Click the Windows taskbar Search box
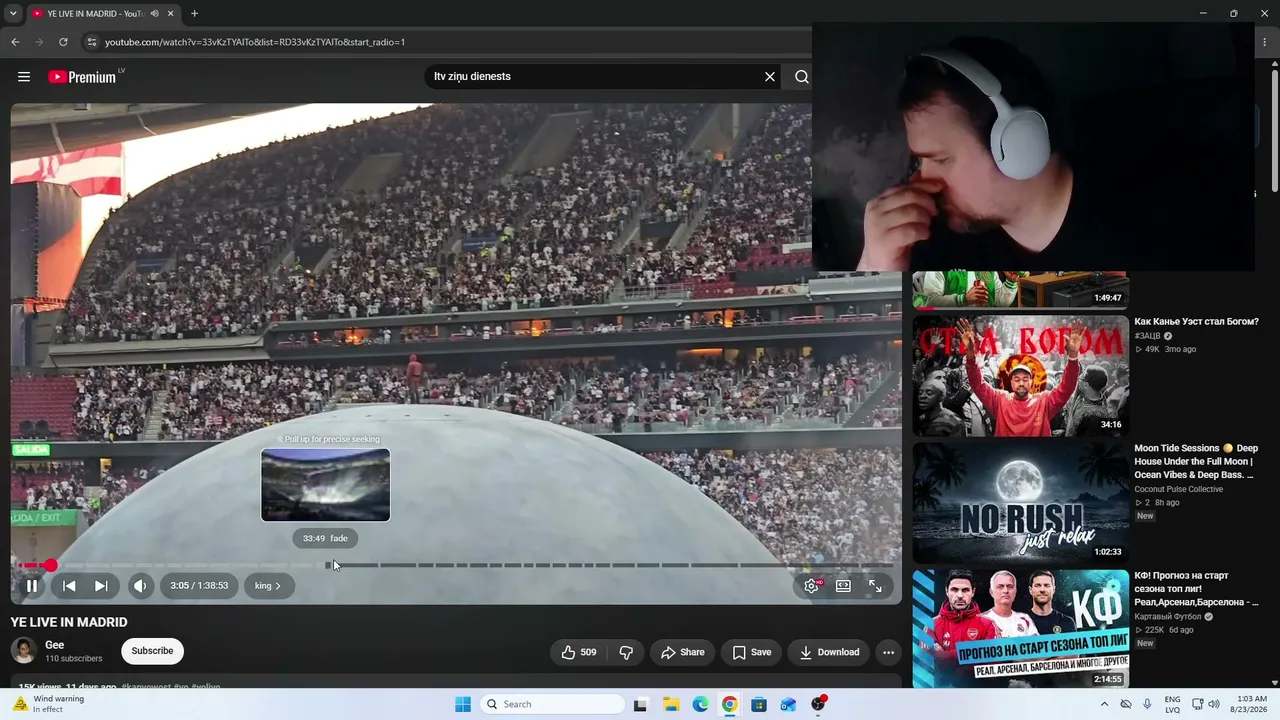This screenshot has height=720, width=1280. tap(552, 704)
